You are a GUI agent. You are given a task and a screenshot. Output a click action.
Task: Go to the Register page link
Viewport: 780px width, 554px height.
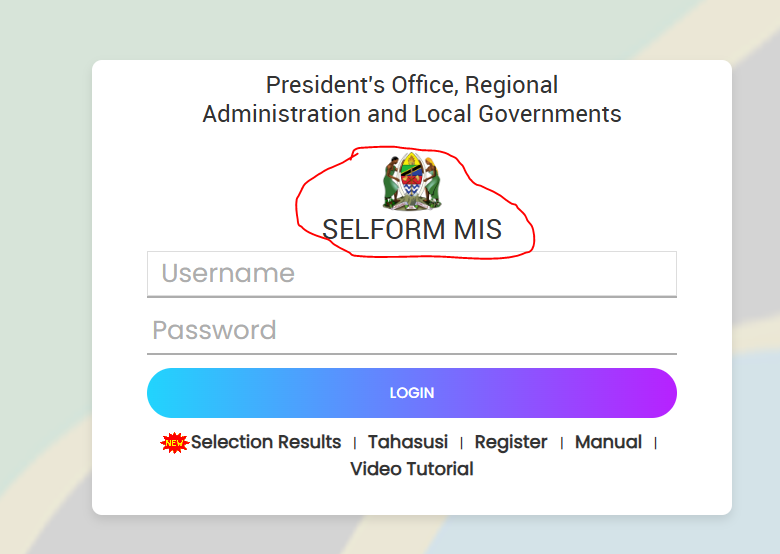click(x=511, y=442)
